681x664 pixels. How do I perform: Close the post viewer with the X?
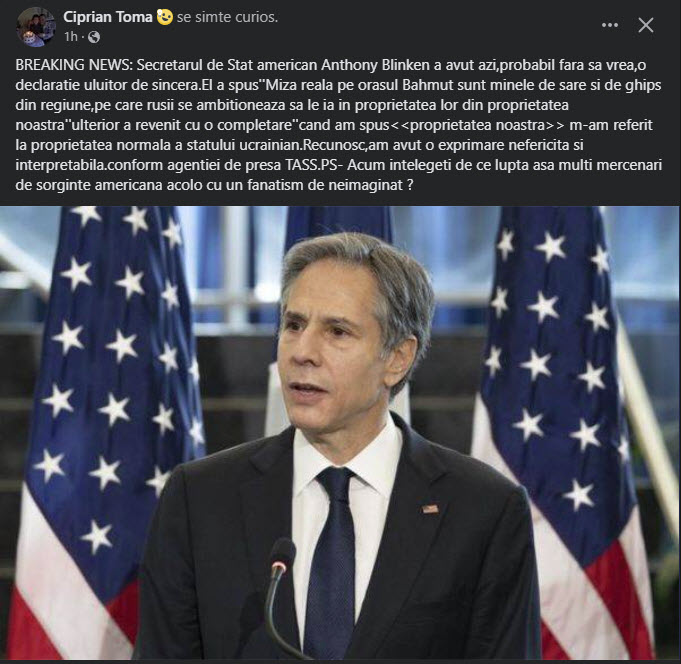pyautogui.click(x=646, y=25)
